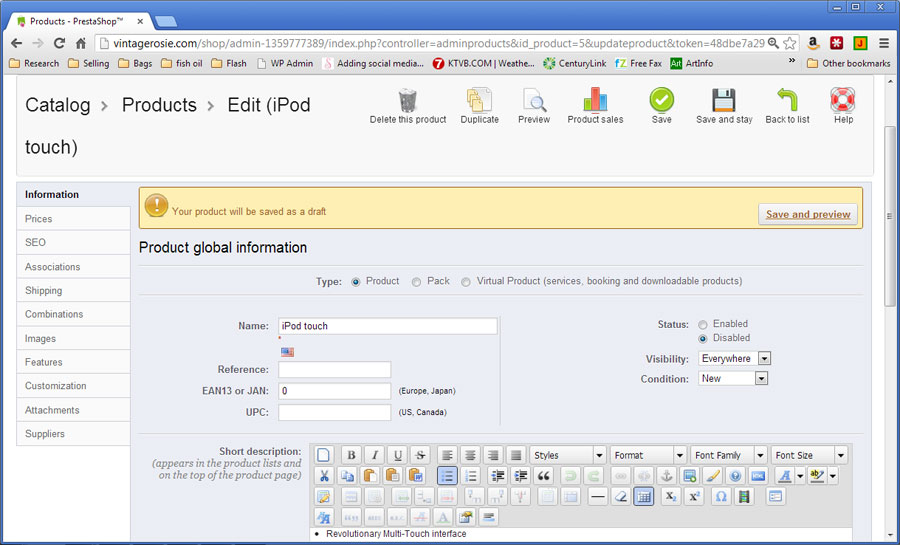Open the Prices tab
This screenshot has width=900, height=545.
pos(73,219)
